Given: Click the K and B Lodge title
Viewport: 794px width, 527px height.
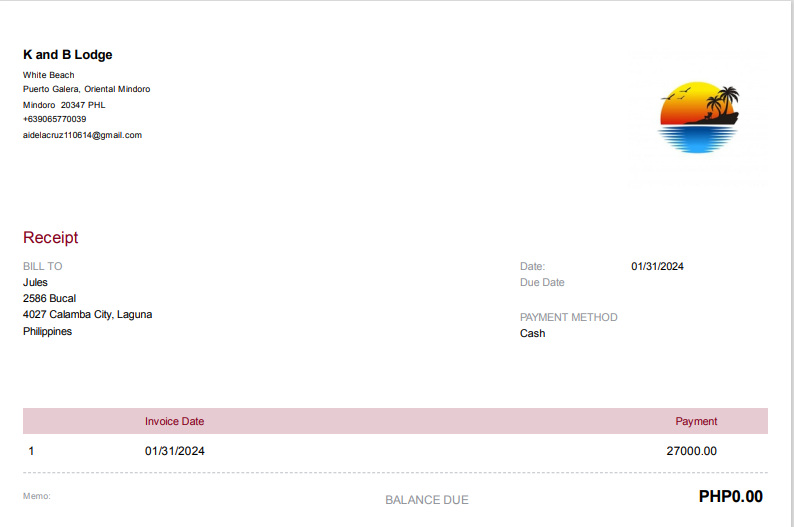Looking at the screenshot, I should [68, 55].
